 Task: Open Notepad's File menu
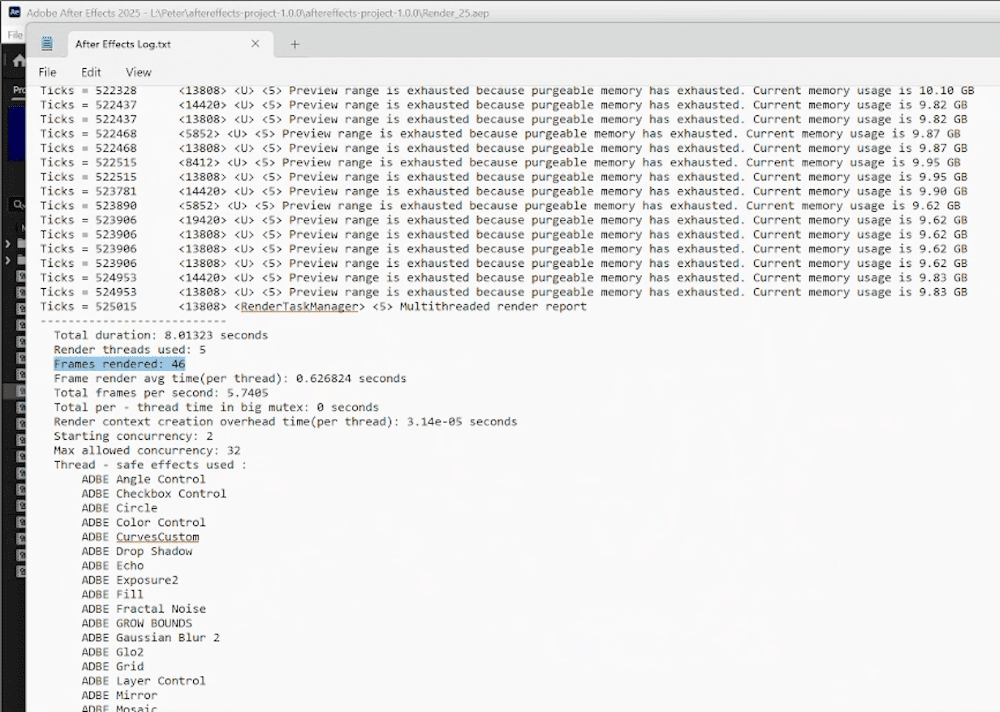(x=47, y=72)
